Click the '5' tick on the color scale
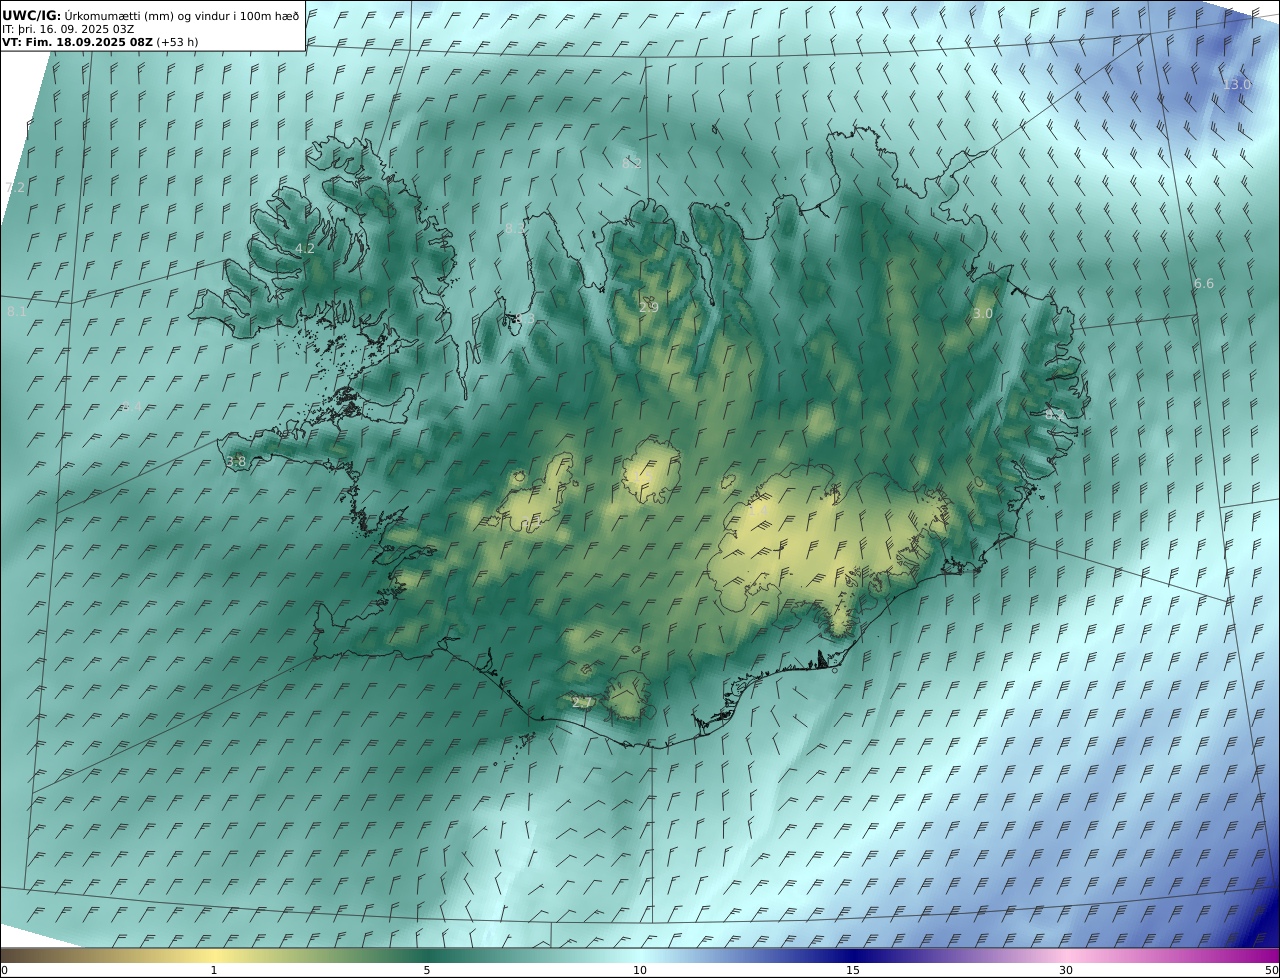This screenshot has height=978, width=1280. tap(427, 970)
